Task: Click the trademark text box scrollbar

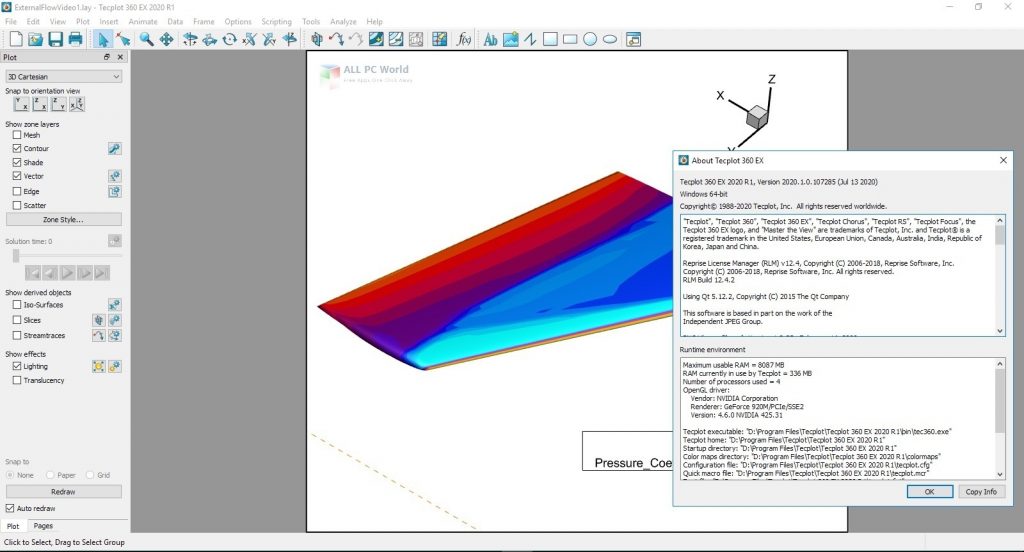Action: click(x=1000, y=276)
